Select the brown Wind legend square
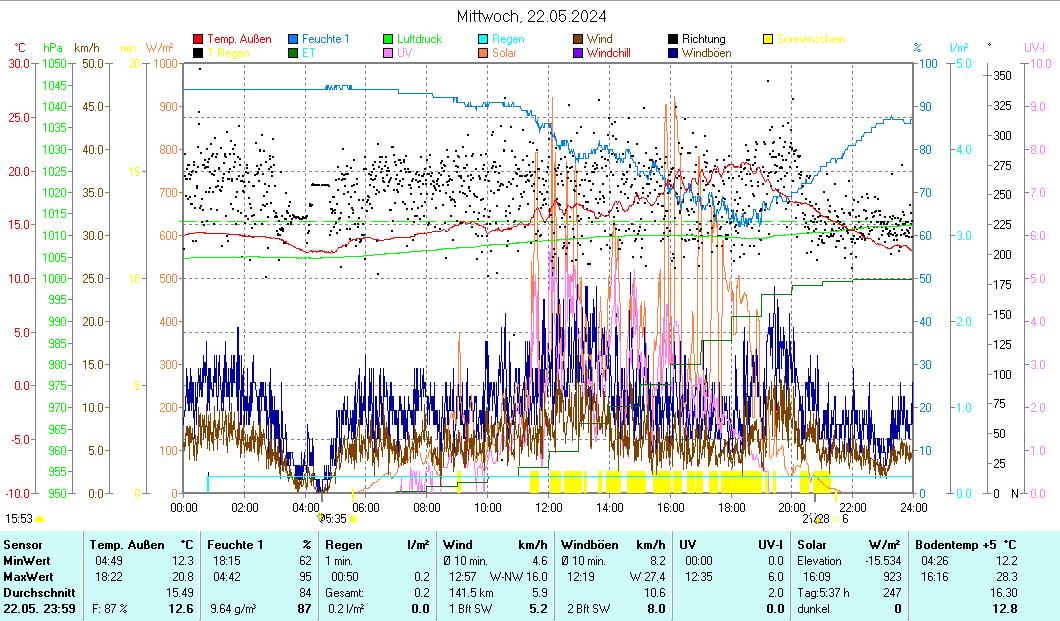This screenshot has height=621, width=1060. (579, 39)
